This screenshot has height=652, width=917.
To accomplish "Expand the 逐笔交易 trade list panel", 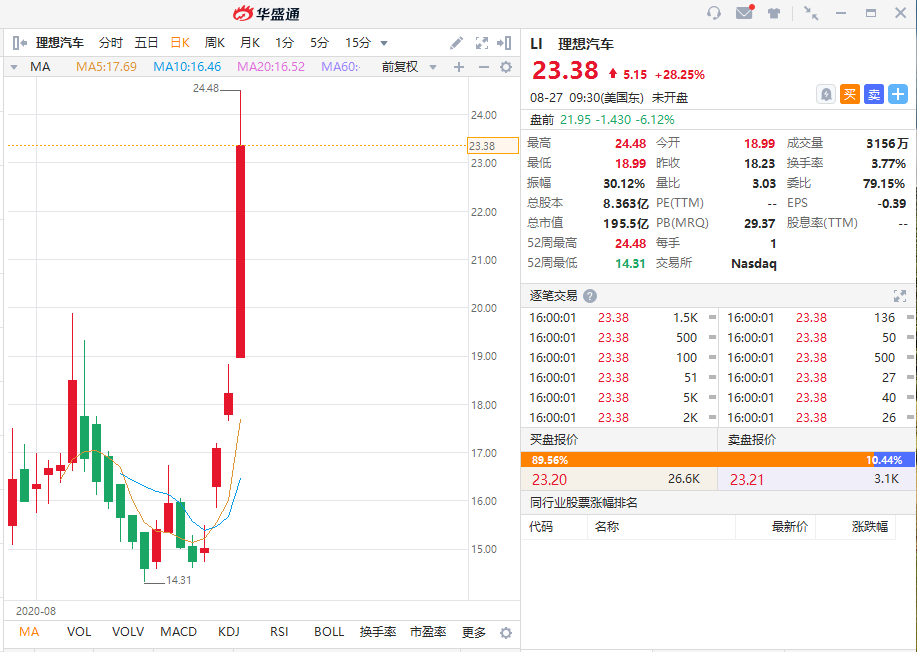I will click(899, 296).
